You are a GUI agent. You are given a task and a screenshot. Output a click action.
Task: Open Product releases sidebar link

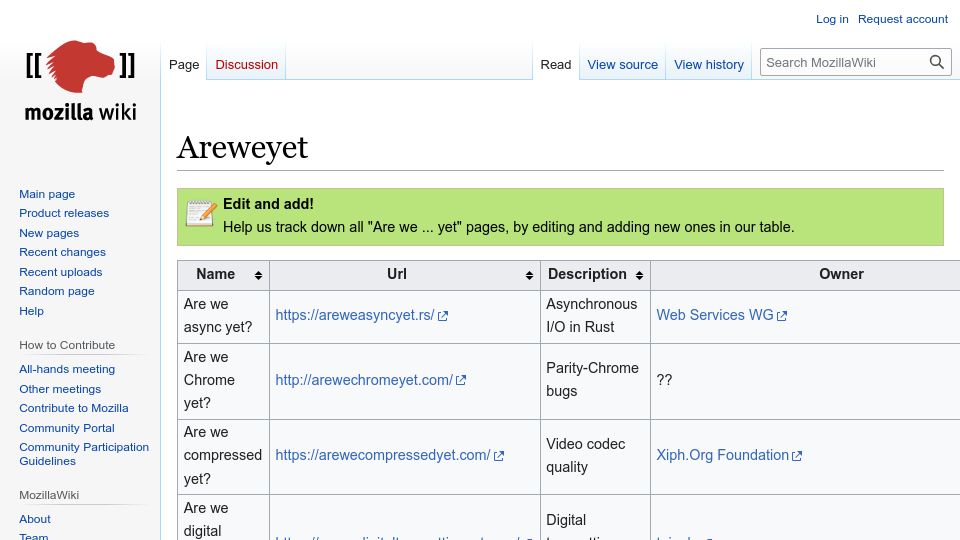[64, 213]
